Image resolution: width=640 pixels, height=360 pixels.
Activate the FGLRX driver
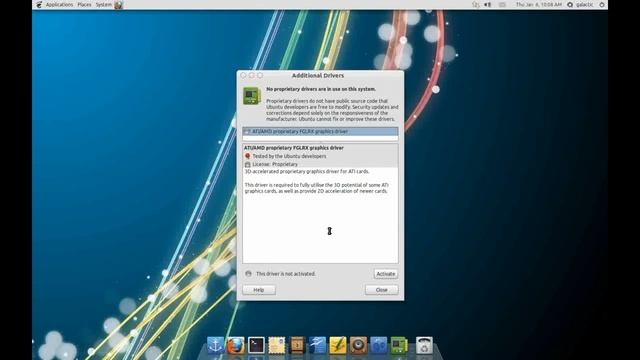click(x=386, y=274)
